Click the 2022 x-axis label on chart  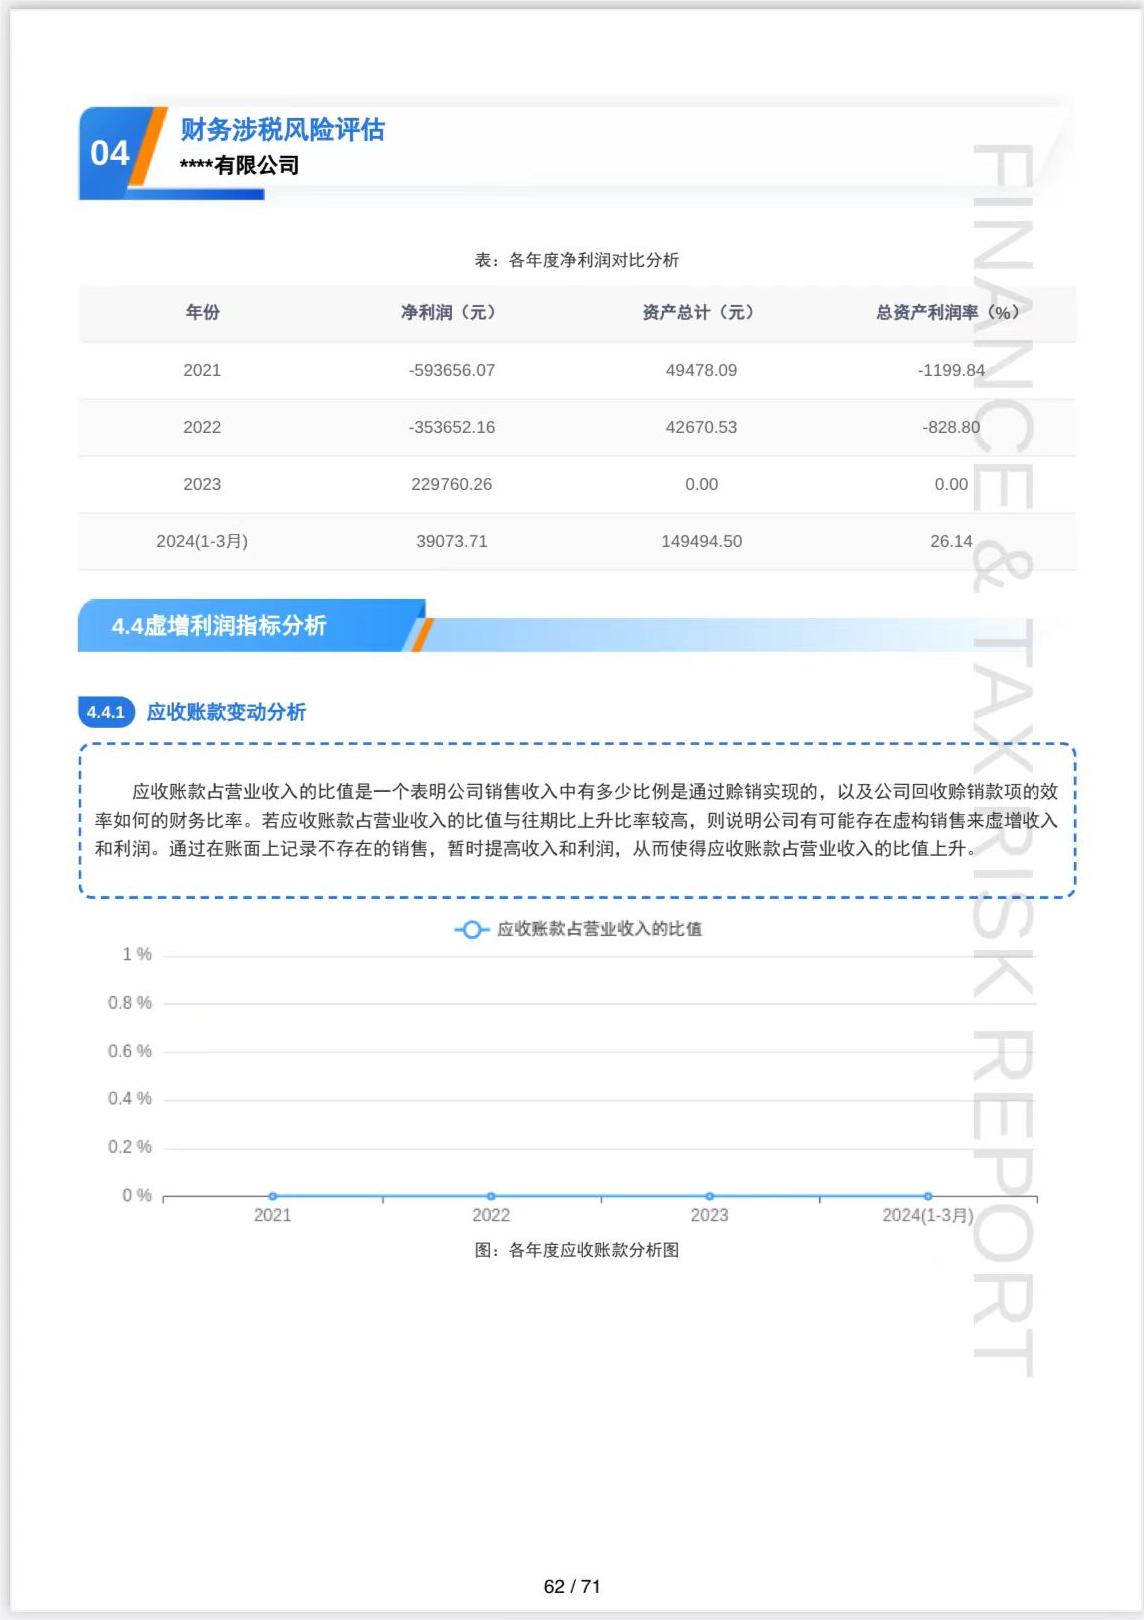[491, 1215]
